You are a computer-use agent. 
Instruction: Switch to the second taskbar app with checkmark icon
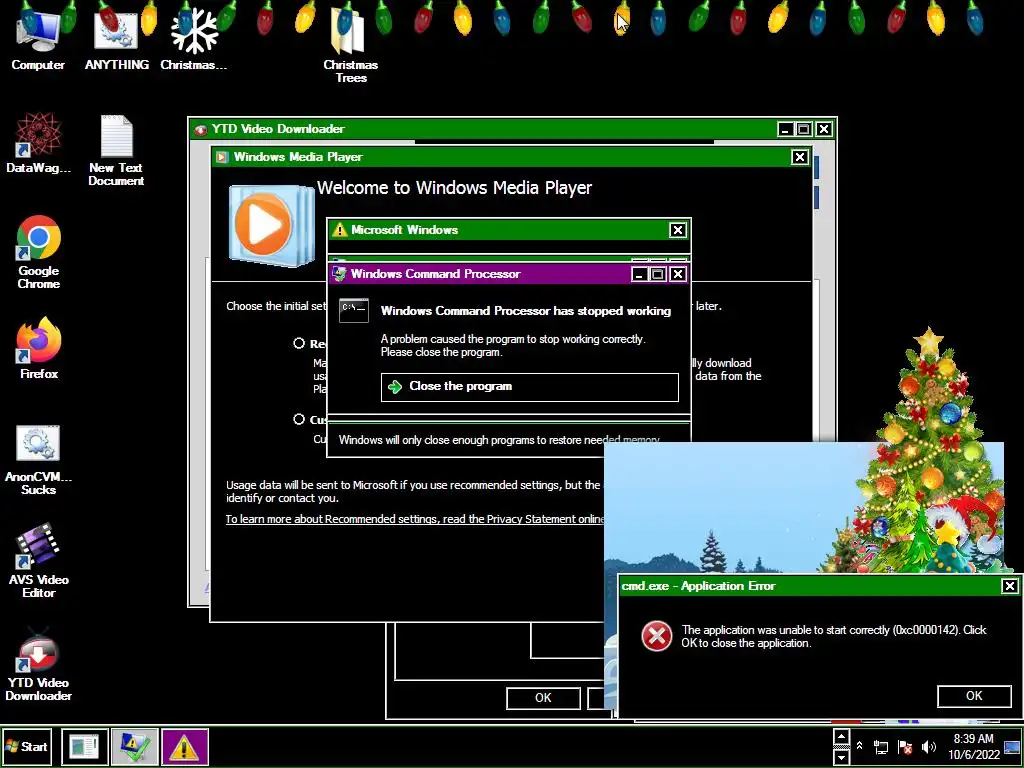tap(135, 746)
